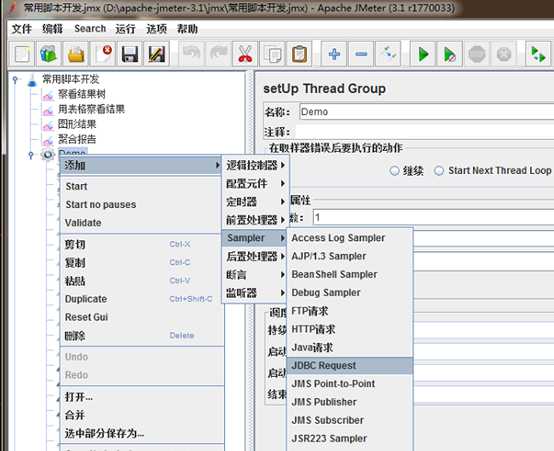Click the test plan flask icon

(x=32, y=80)
